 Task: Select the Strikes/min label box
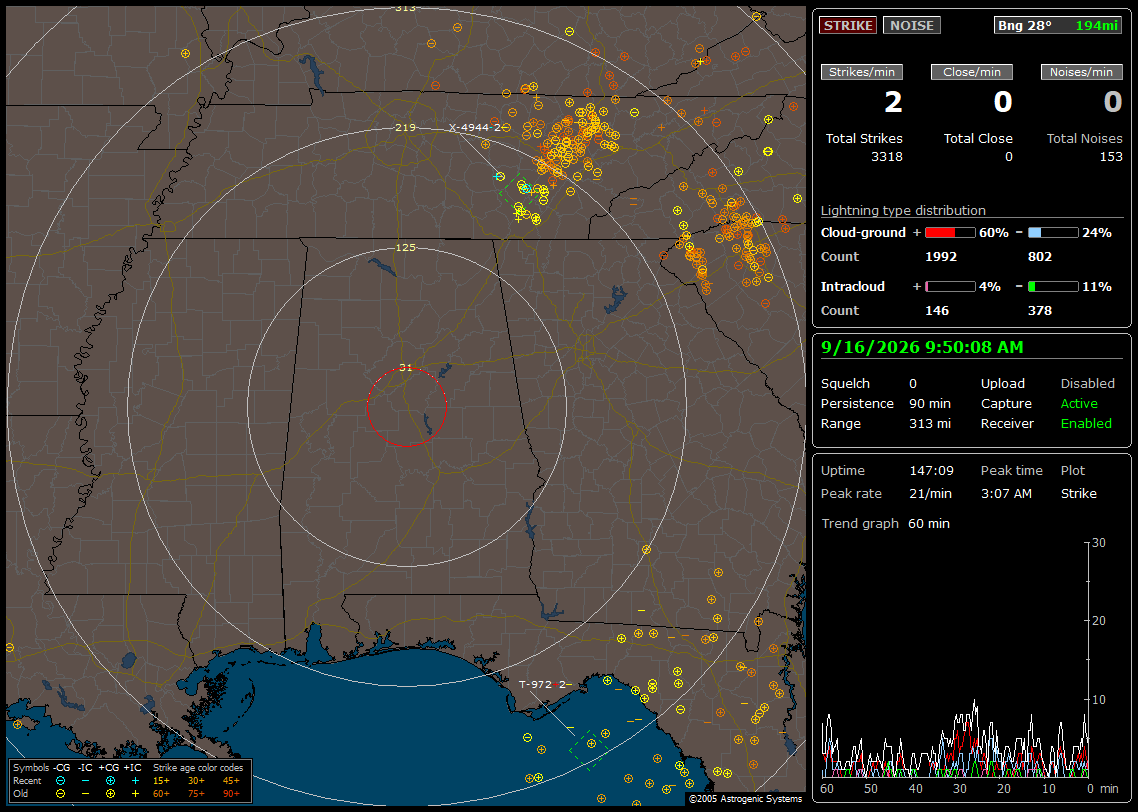[861, 72]
